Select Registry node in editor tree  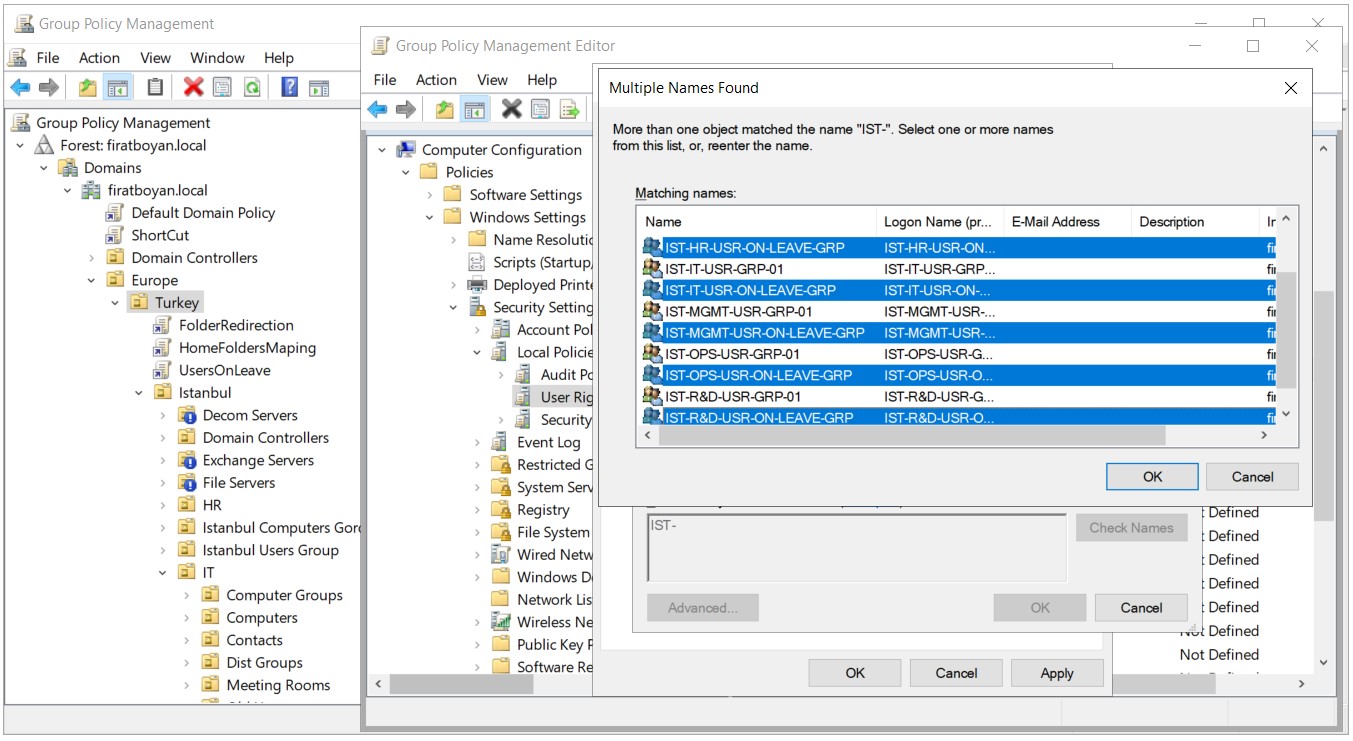click(542, 510)
